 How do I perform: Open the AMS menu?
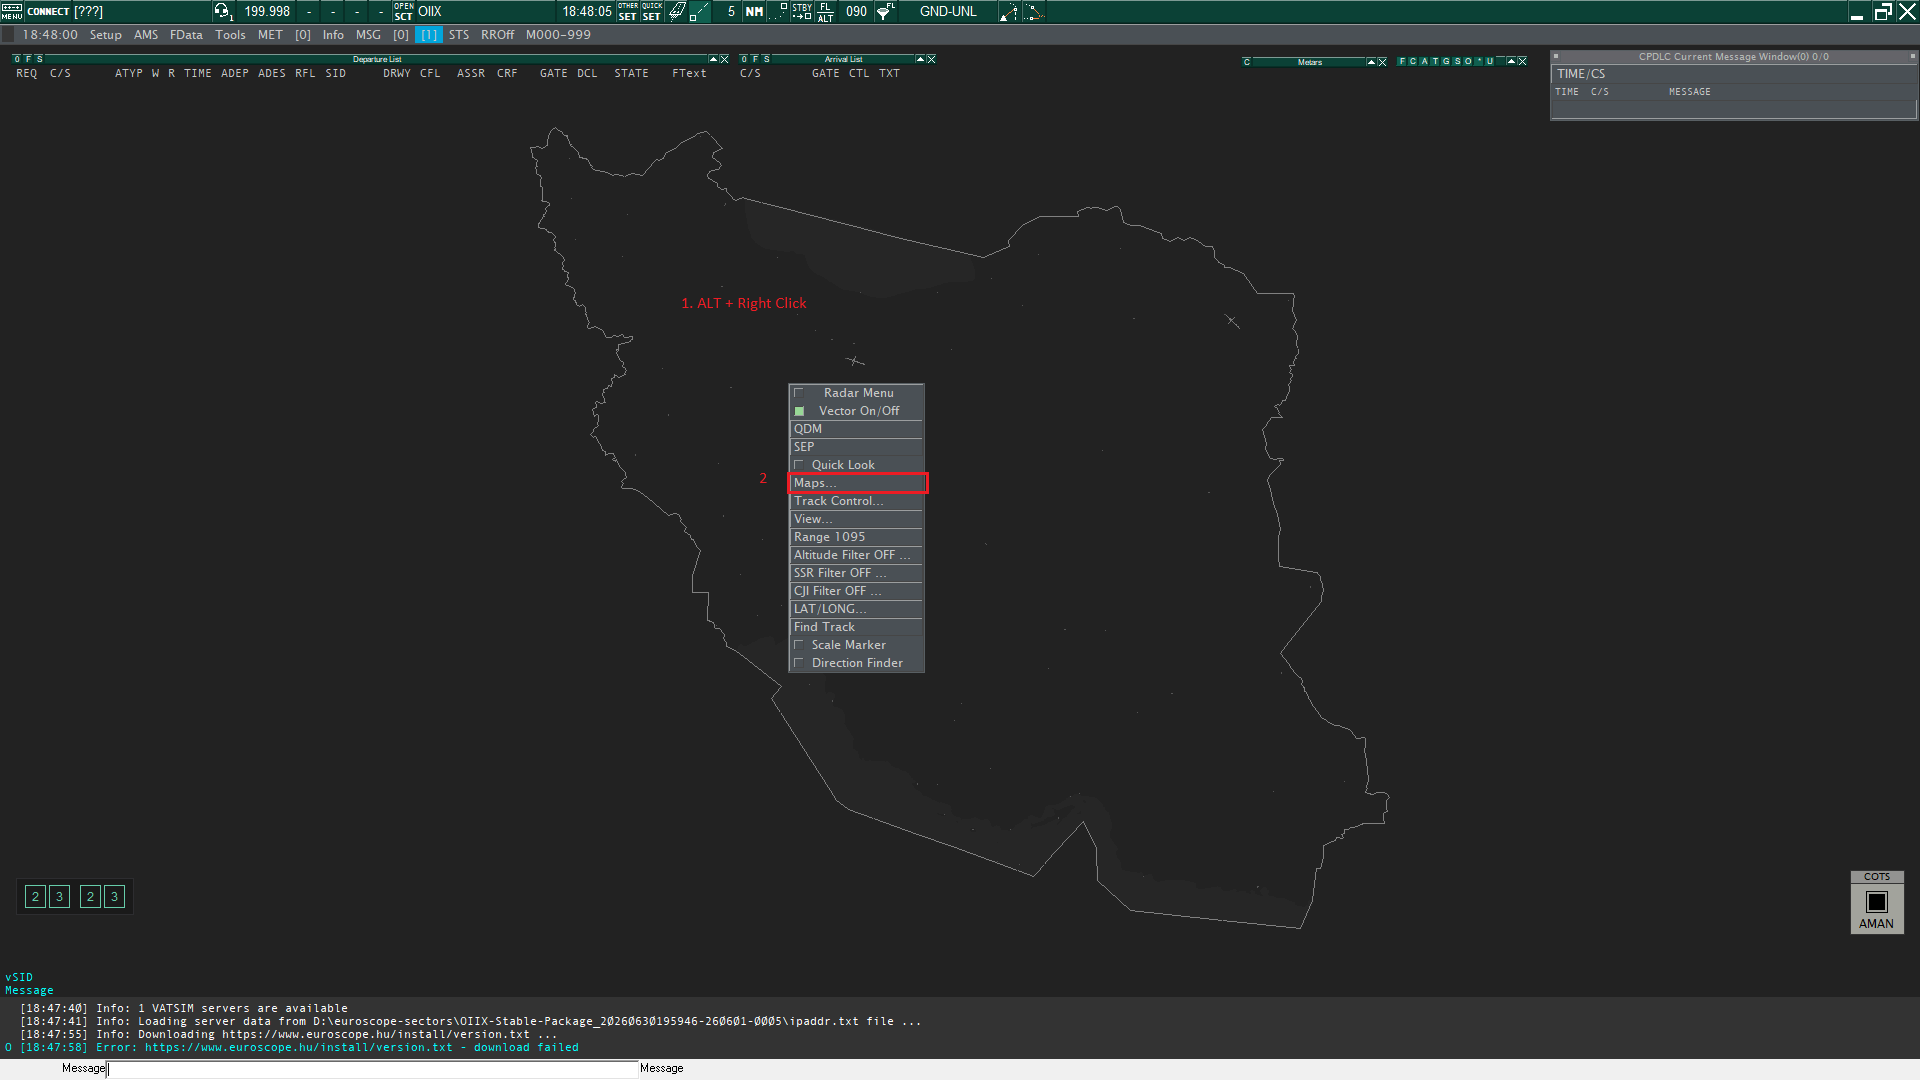[x=146, y=35]
